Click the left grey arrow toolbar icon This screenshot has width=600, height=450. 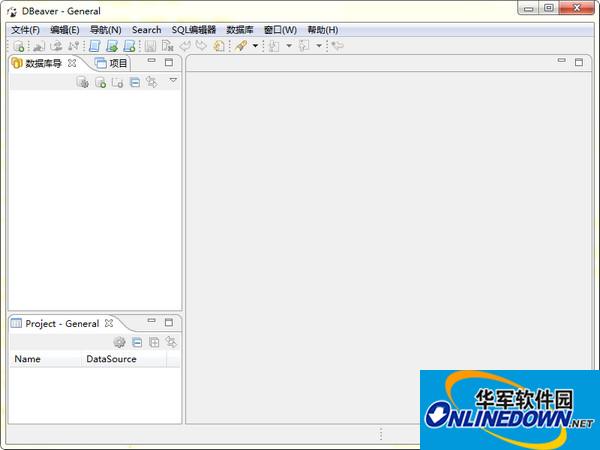[185, 46]
